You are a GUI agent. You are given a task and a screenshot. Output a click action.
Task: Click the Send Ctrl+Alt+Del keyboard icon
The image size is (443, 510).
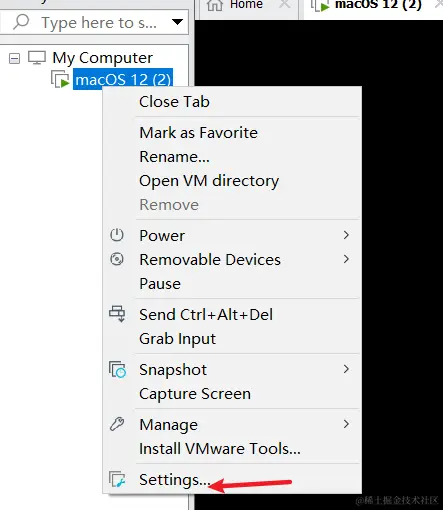click(x=117, y=314)
